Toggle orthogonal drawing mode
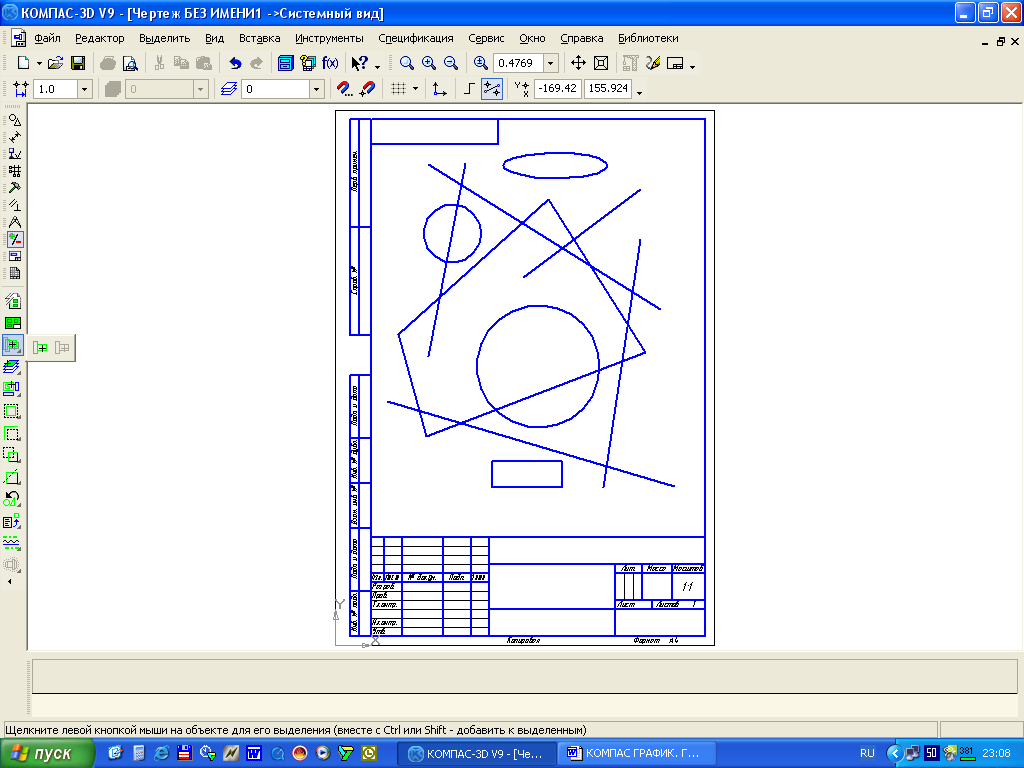Screen dimensions: 1024x768 point(470,89)
